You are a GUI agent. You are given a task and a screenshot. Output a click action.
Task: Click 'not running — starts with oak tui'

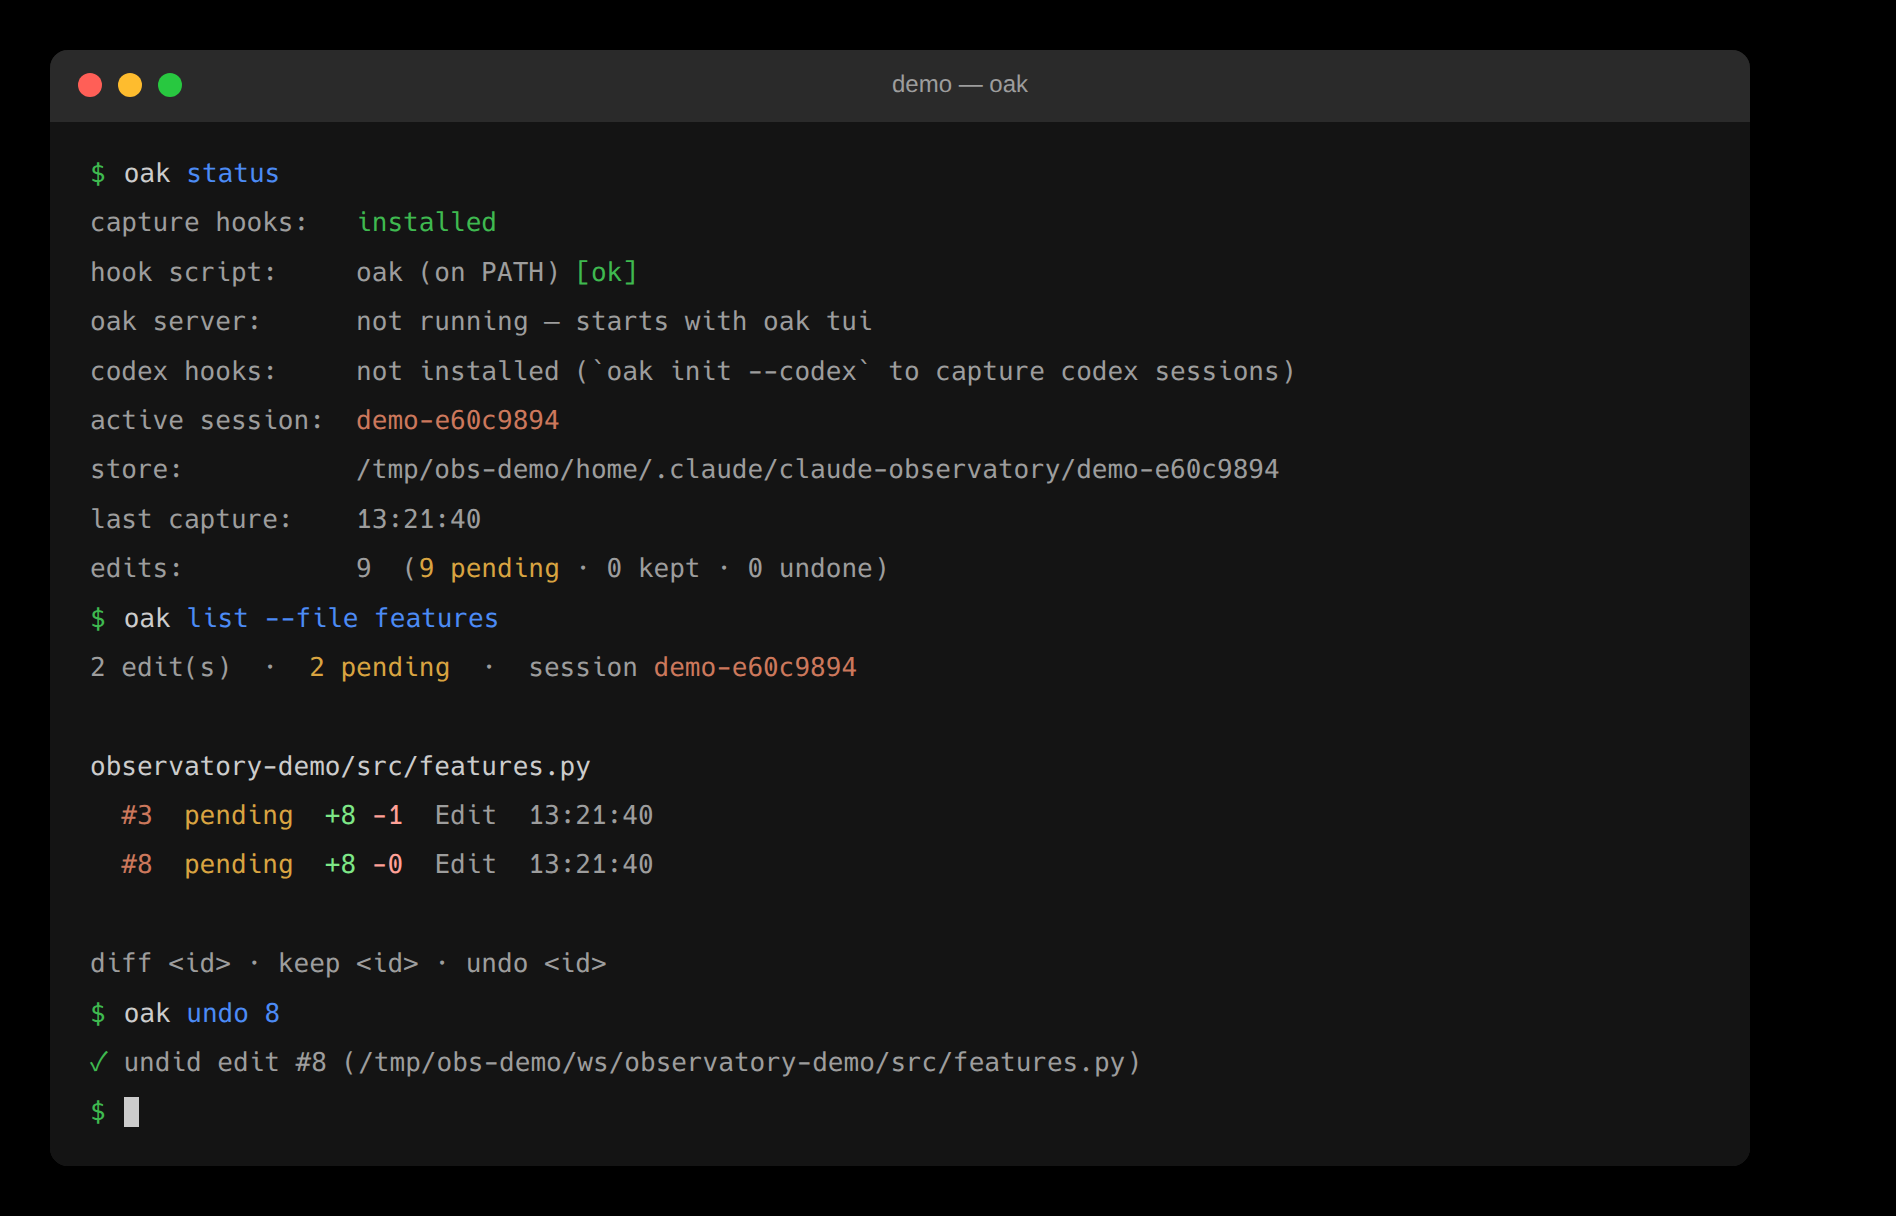pyautogui.click(x=614, y=321)
